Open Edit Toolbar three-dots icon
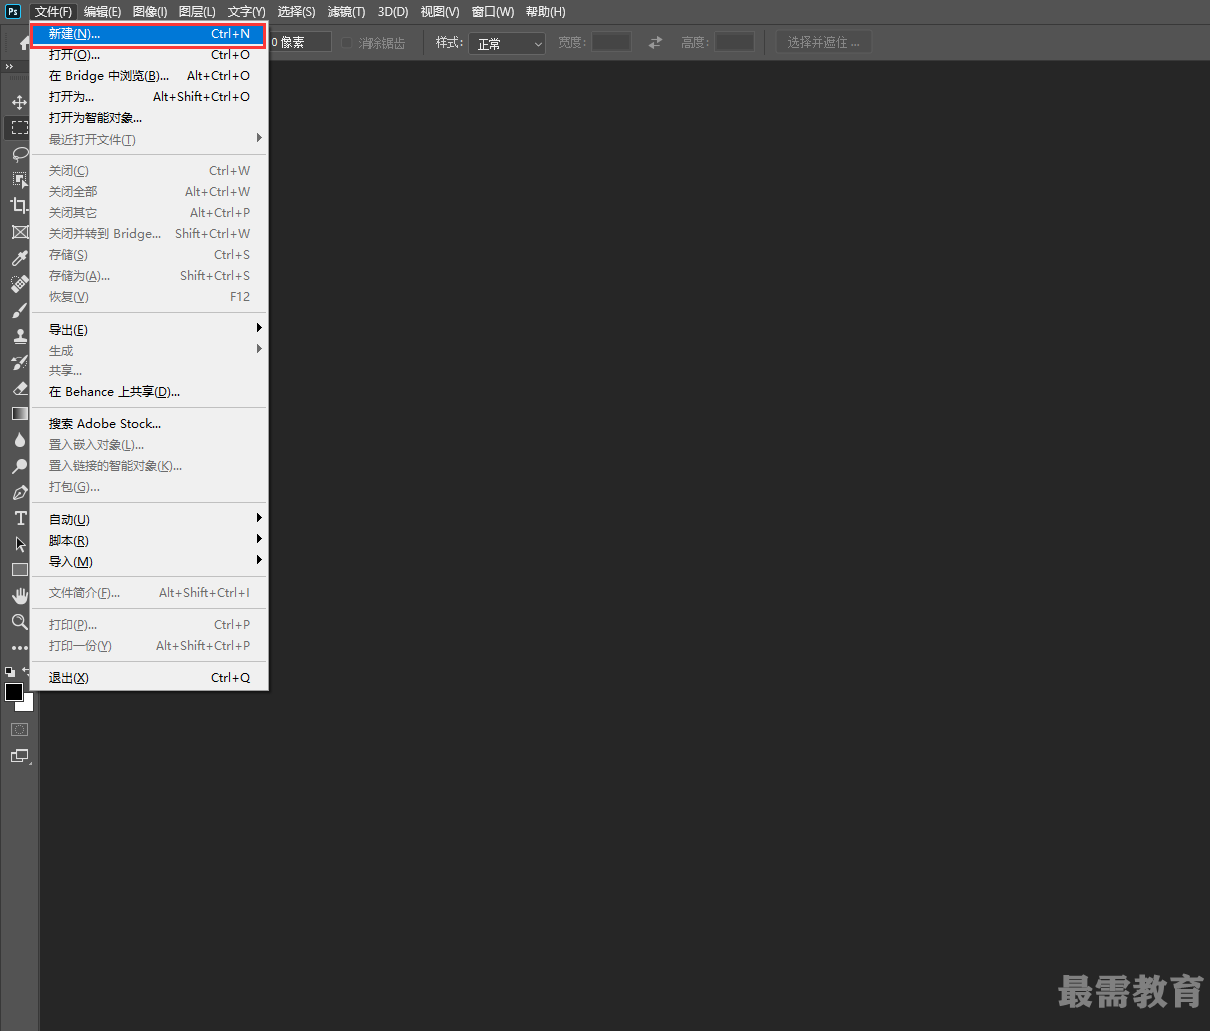 coord(19,648)
